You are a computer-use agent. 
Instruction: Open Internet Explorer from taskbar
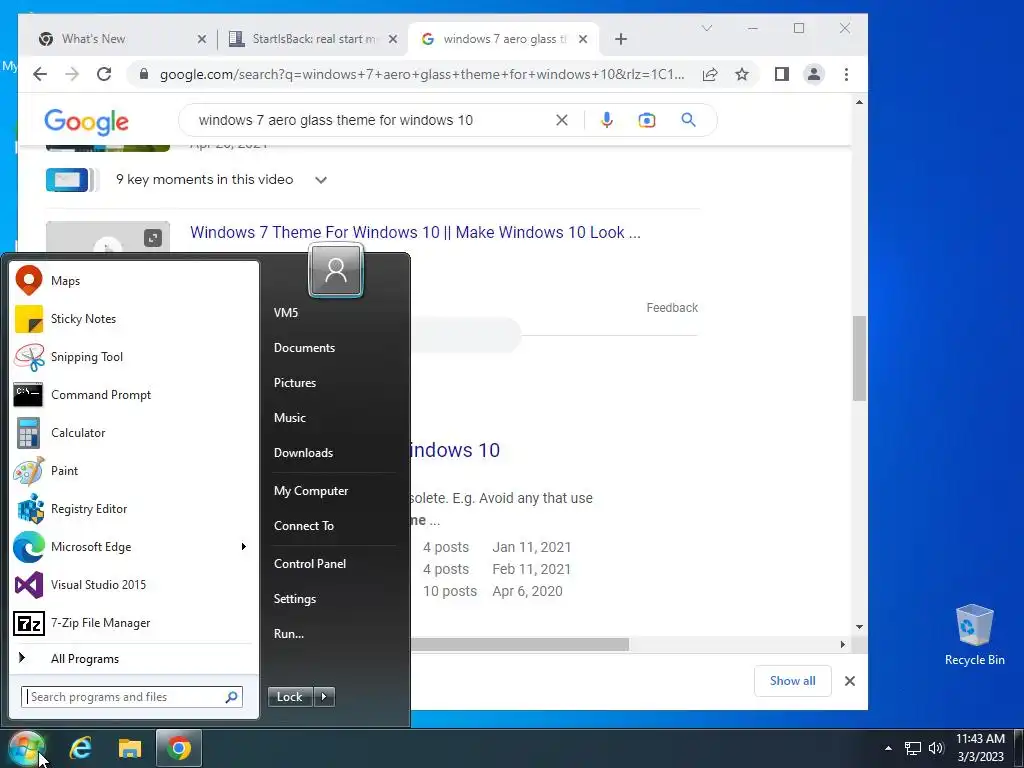pos(81,748)
